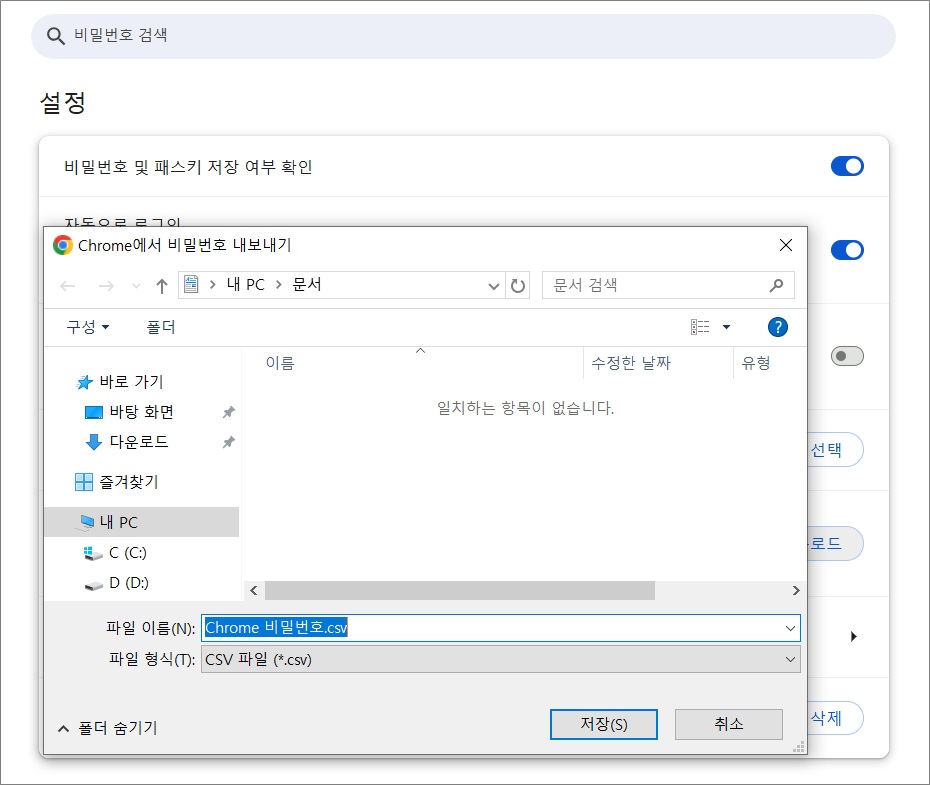Image resolution: width=930 pixels, height=785 pixels.
Task: Refresh the 문서 folder view
Action: (x=518, y=286)
